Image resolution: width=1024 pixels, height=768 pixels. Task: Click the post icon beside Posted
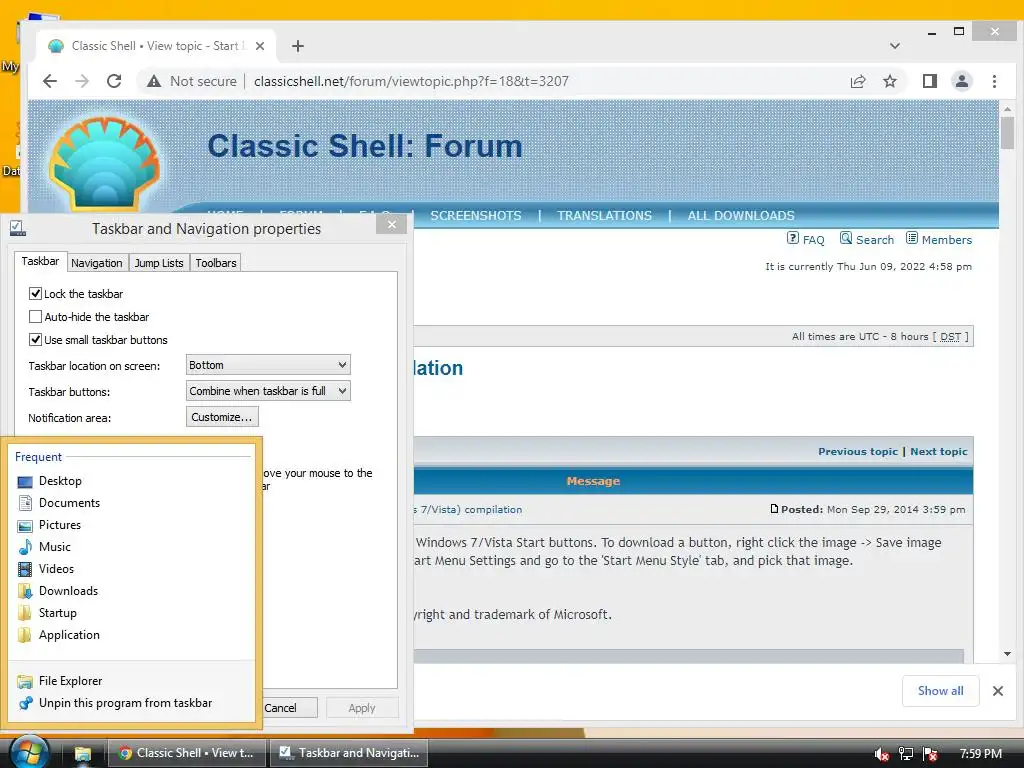coord(774,509)
